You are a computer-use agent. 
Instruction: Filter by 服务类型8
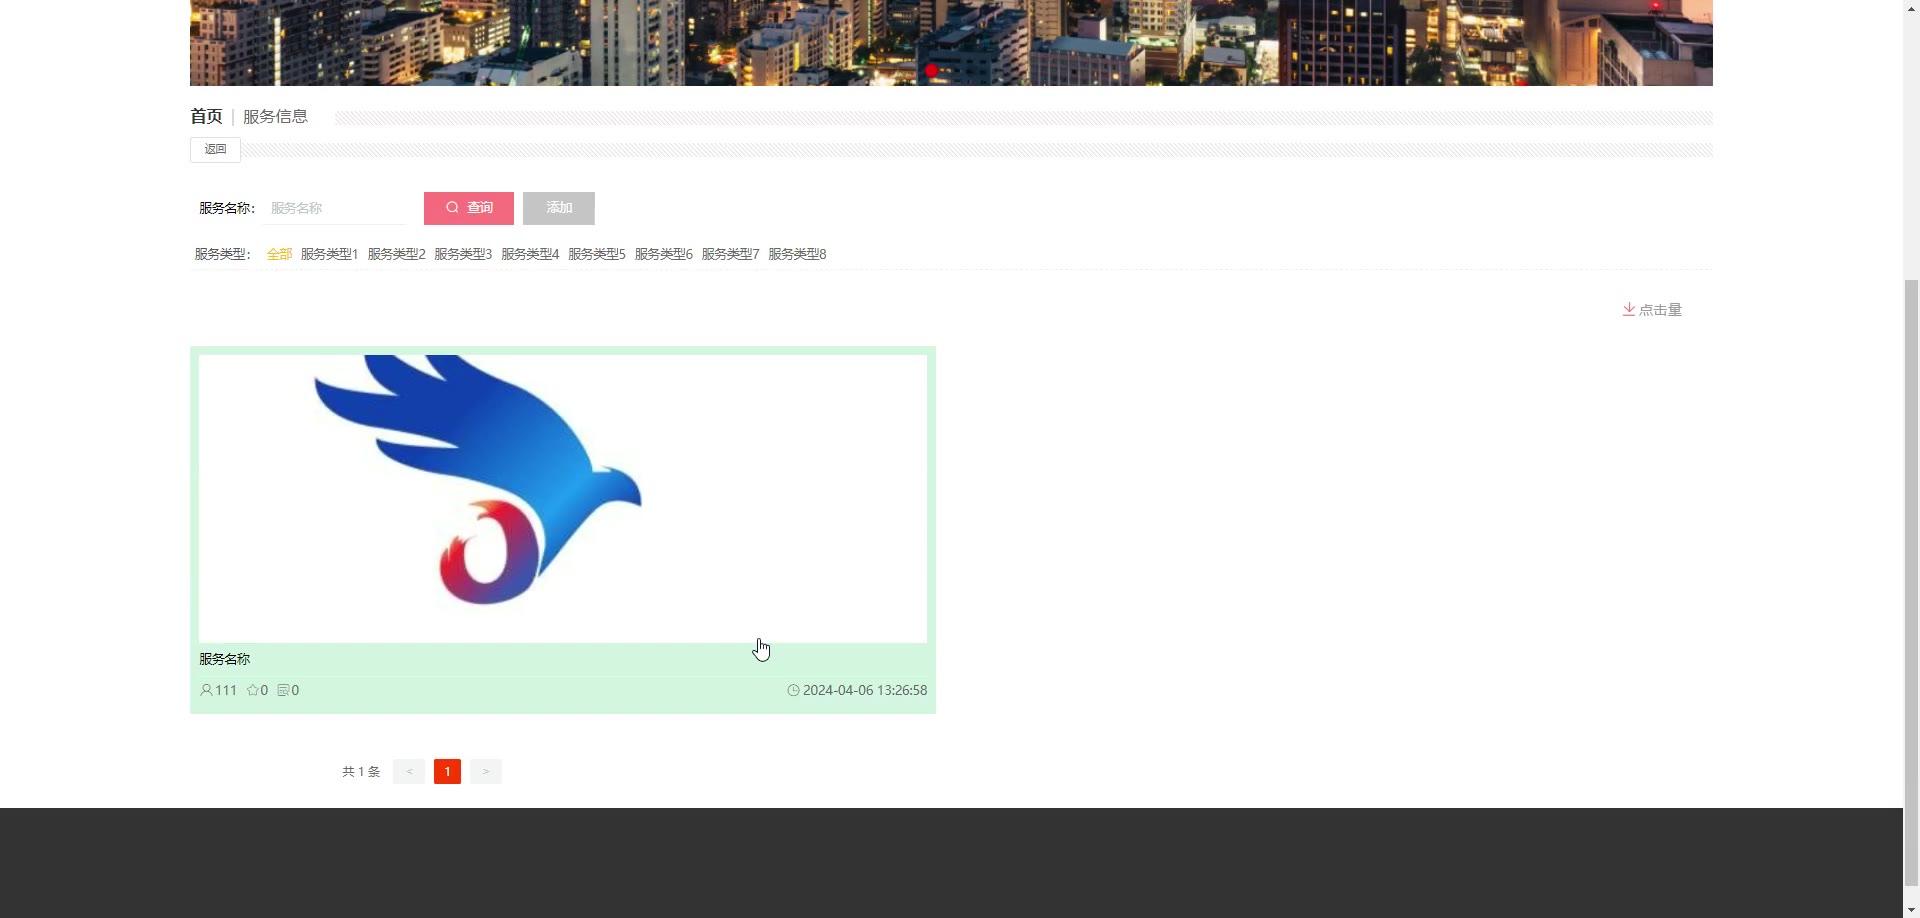[x=797, y=254]
